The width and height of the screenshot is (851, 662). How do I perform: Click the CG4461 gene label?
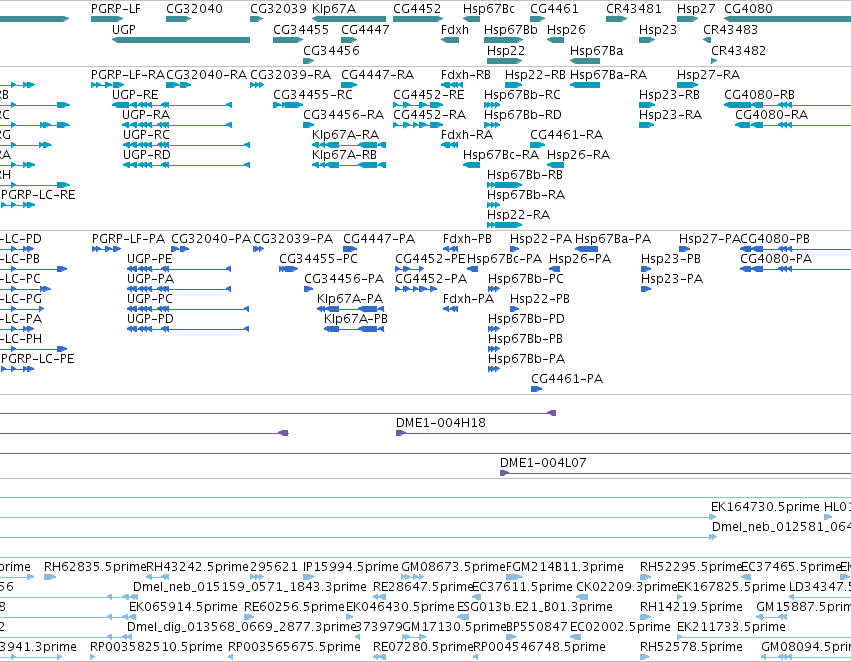(554, 9)
